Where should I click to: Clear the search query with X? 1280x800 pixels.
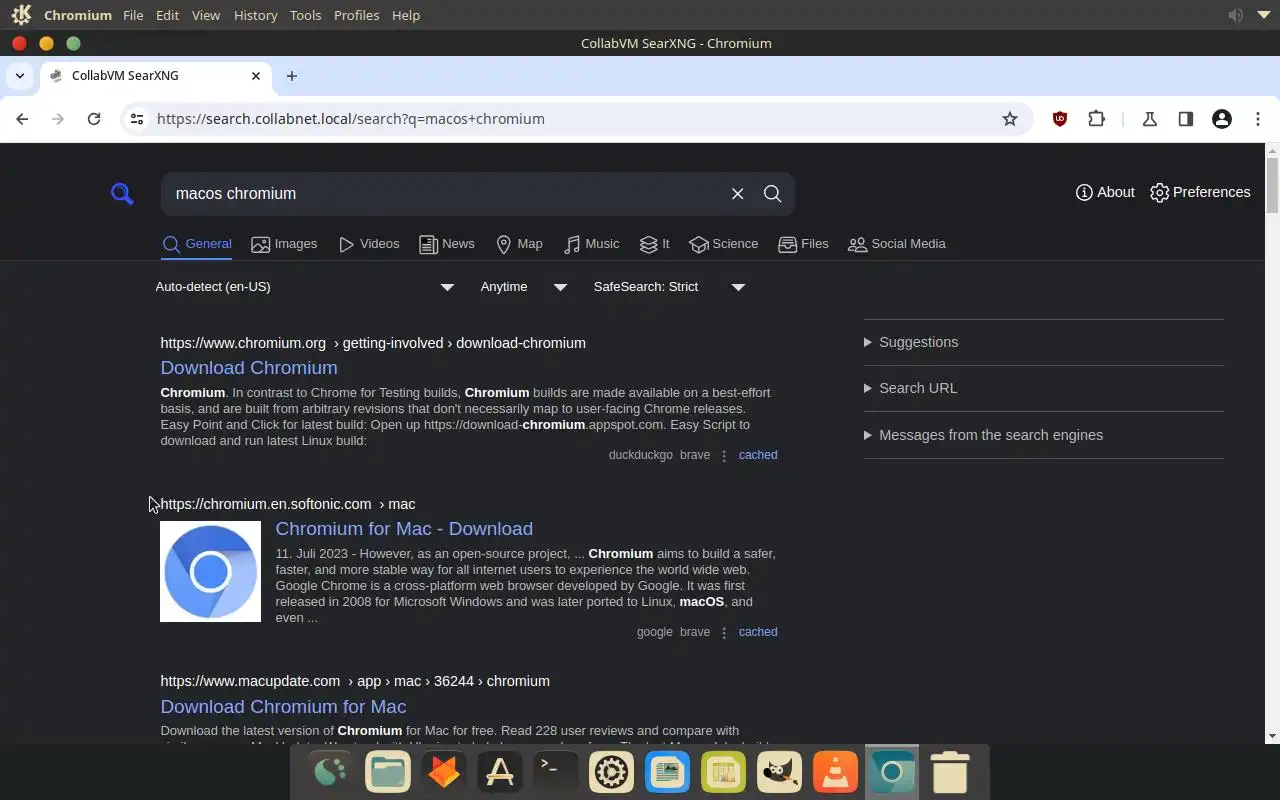738,194
